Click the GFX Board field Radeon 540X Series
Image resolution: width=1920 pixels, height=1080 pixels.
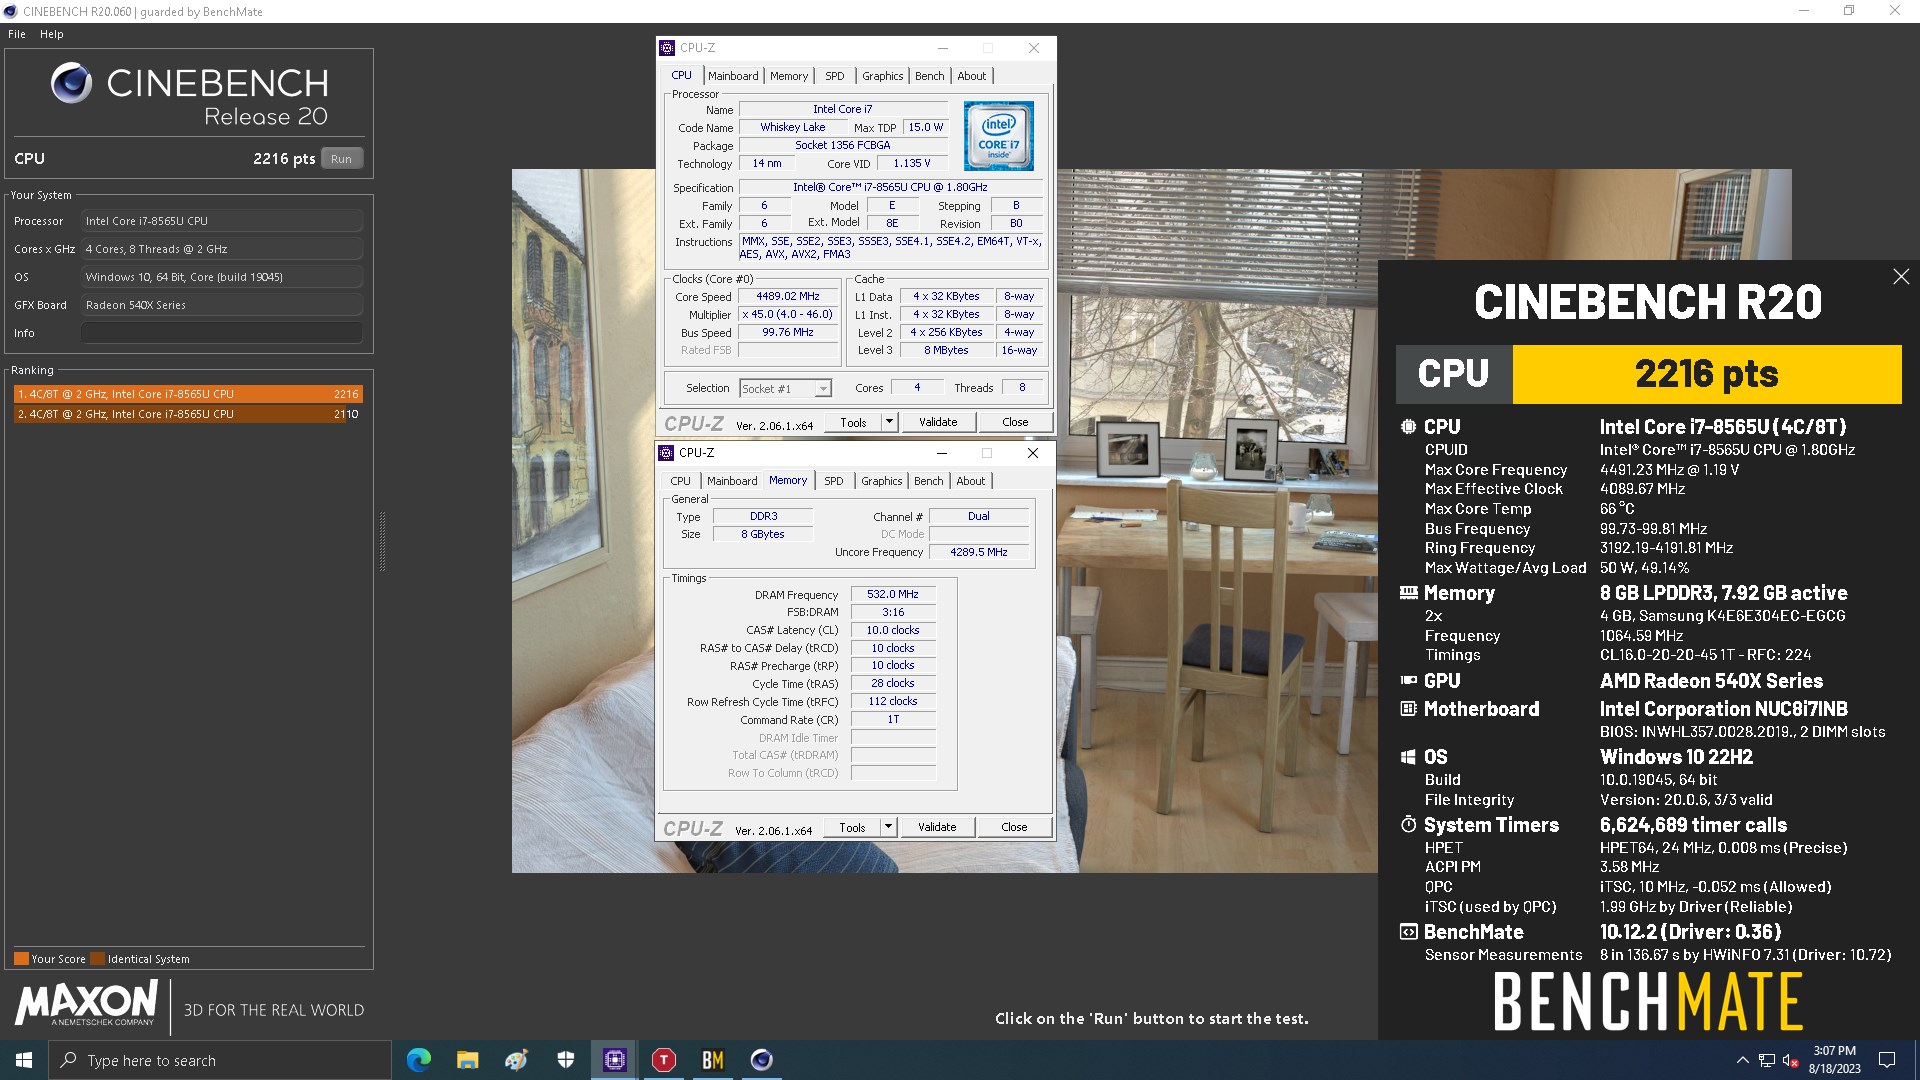[222, 305]
